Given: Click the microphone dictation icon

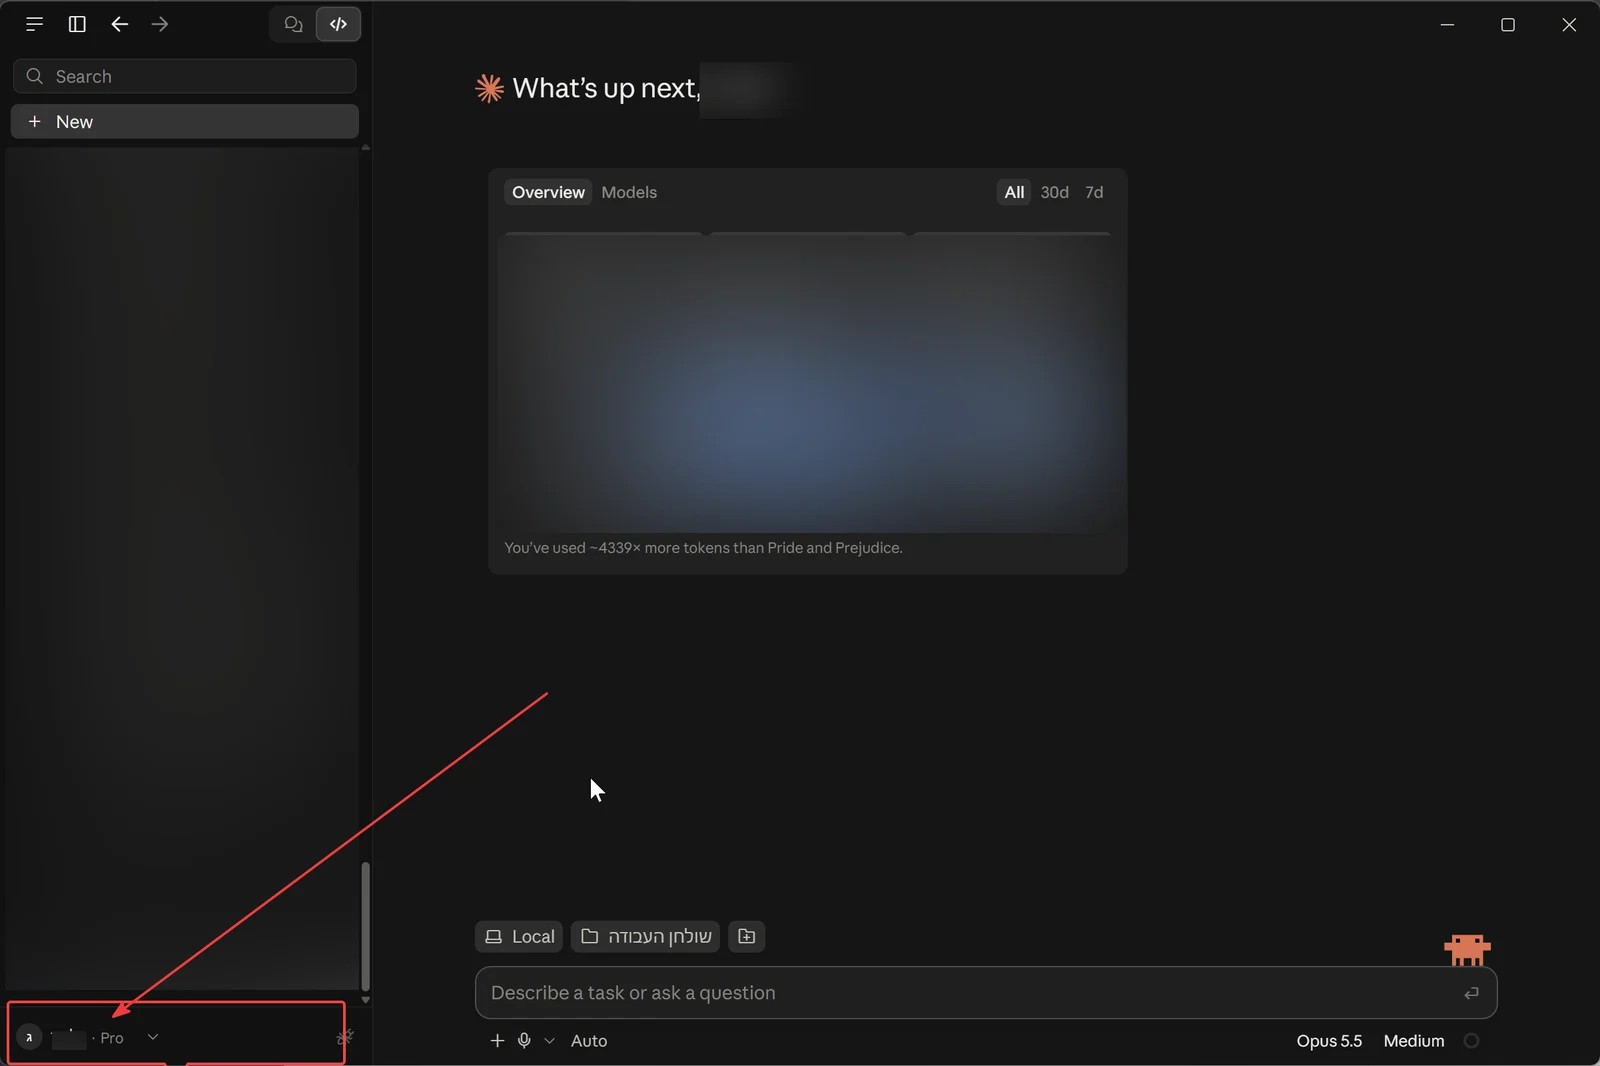Looking at the screenshot, I should (x=524, y=1041).
